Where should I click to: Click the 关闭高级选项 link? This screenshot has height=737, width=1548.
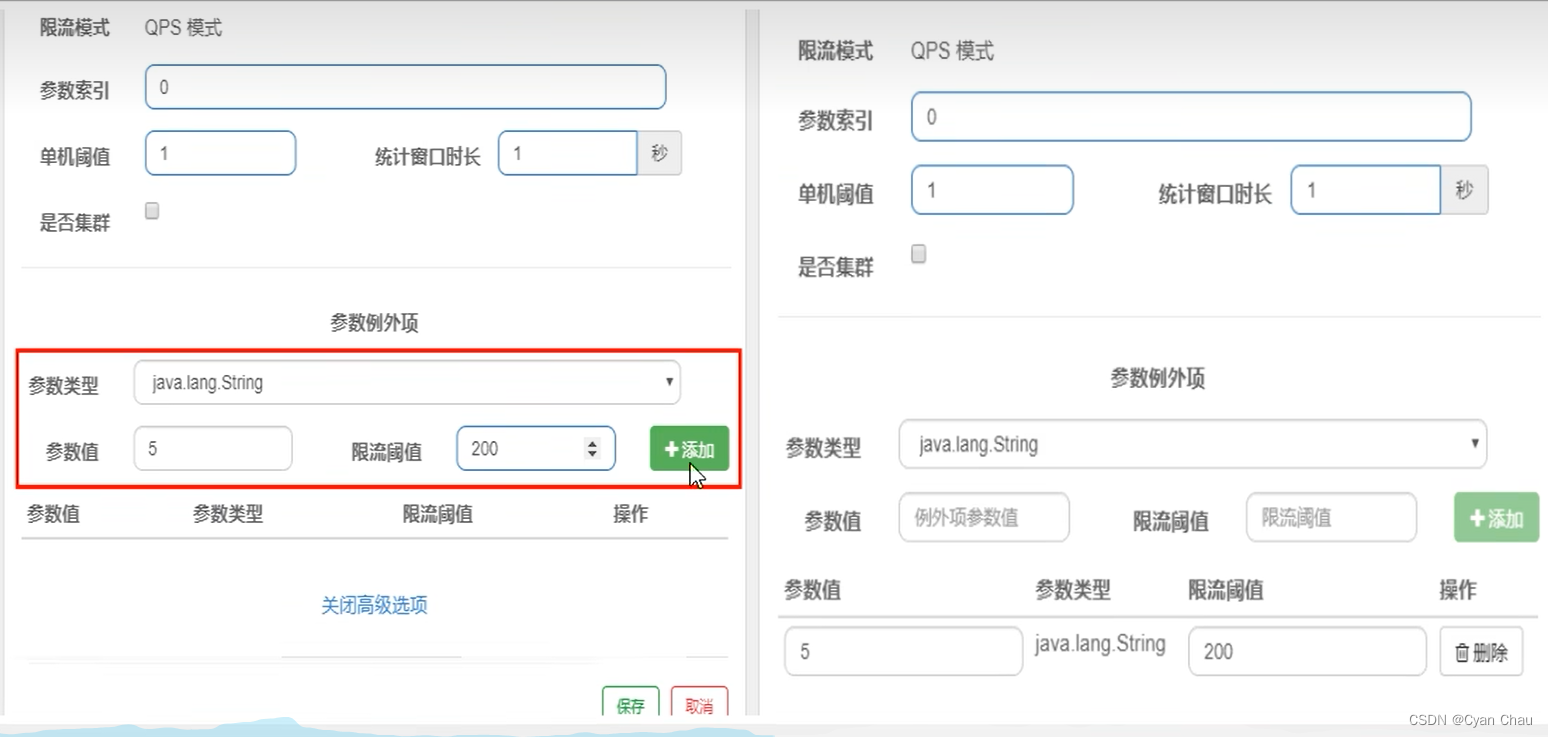point(373,605)
